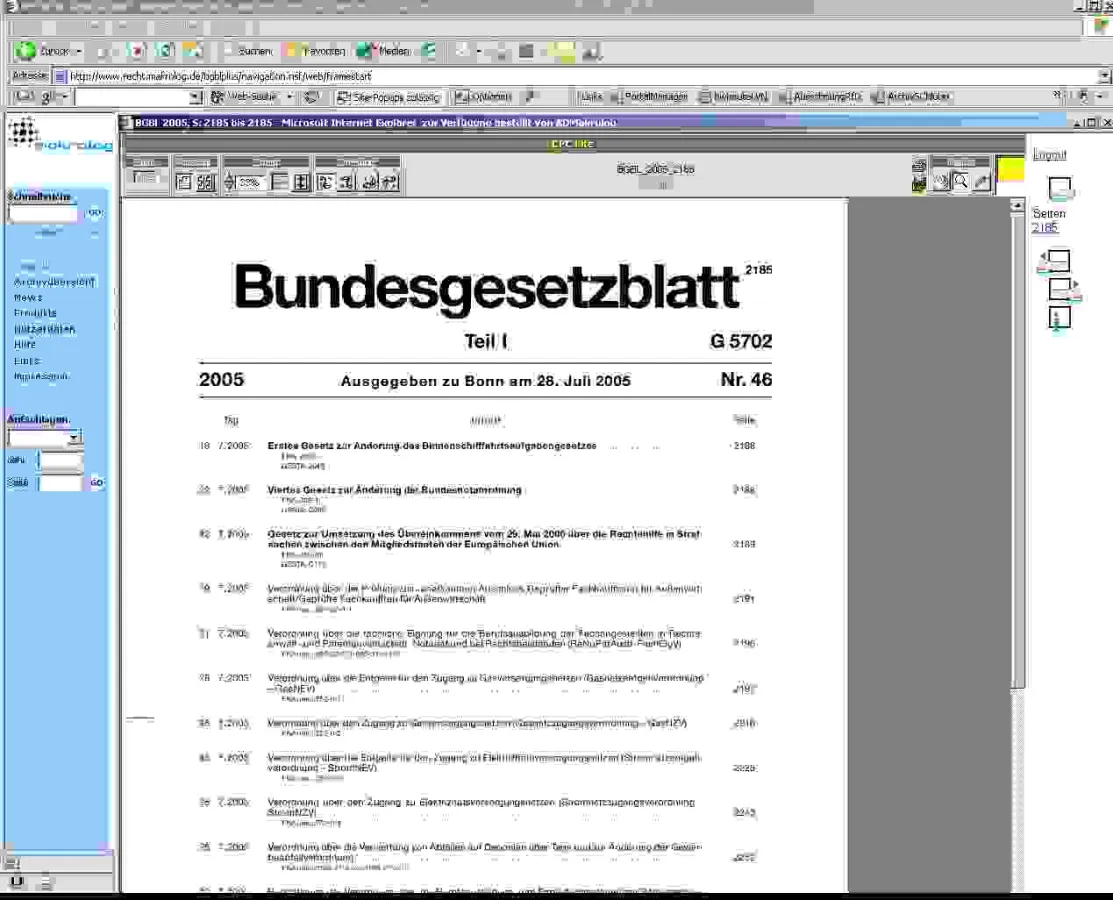Activate the magnifier tool near the yellow swatch
Screen dimensions: 1113x900
pyautogui.click(x=961, y=182)
